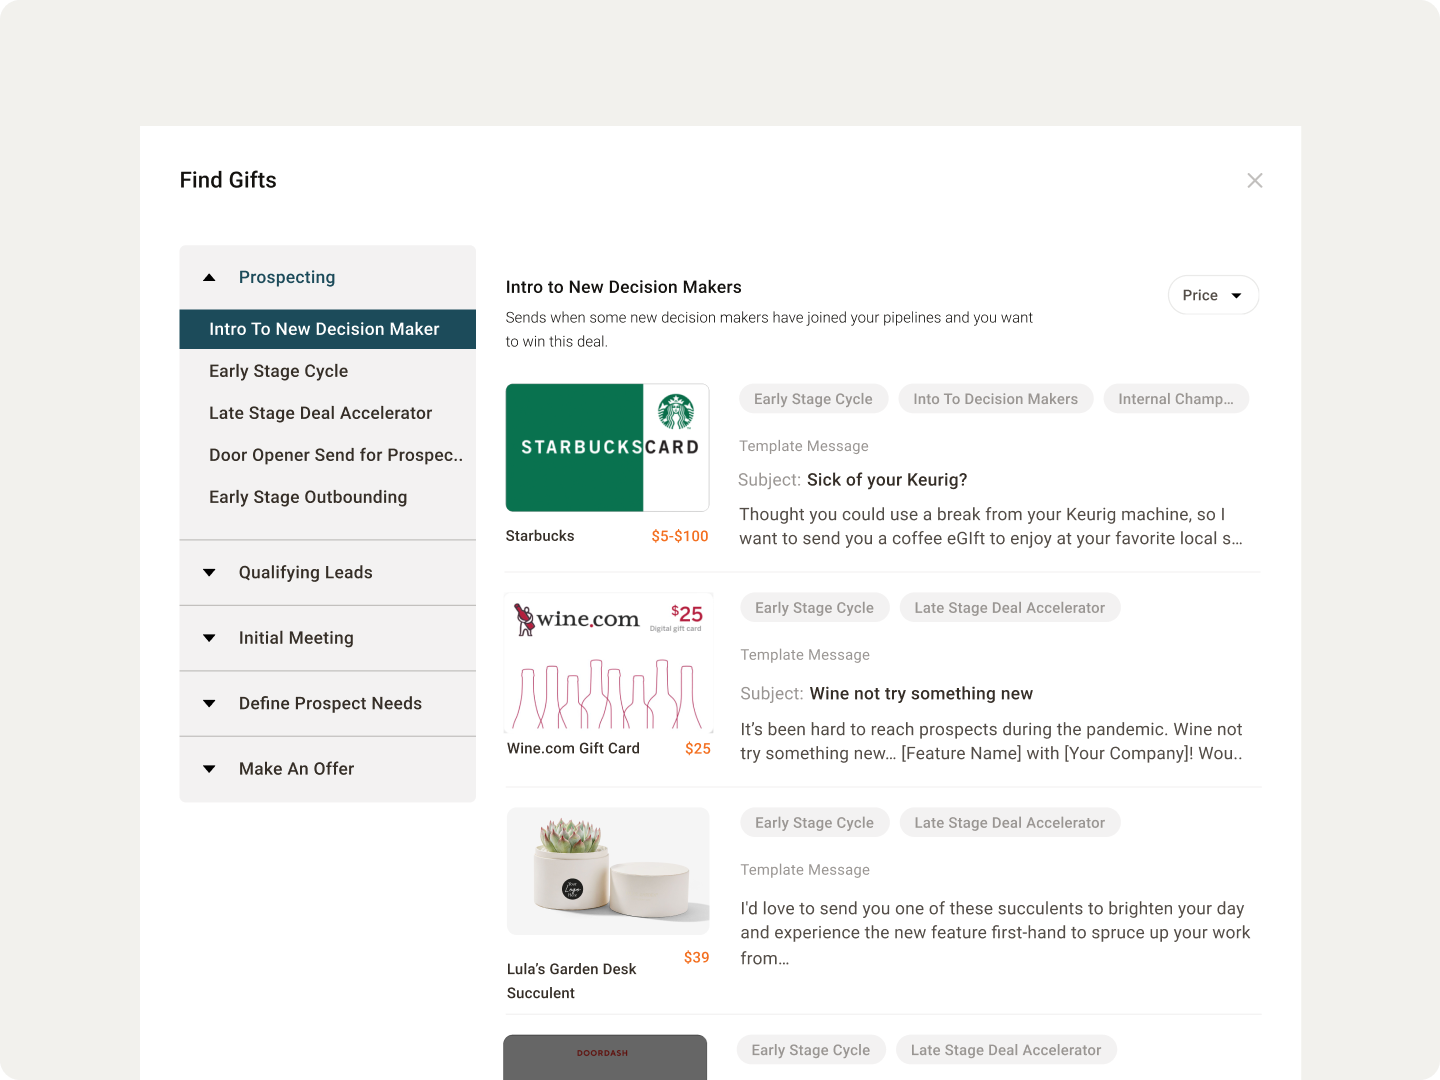1440x1080 pixels.
Task: Click the Wine.com $25 price label
Action: coord(698,748)
